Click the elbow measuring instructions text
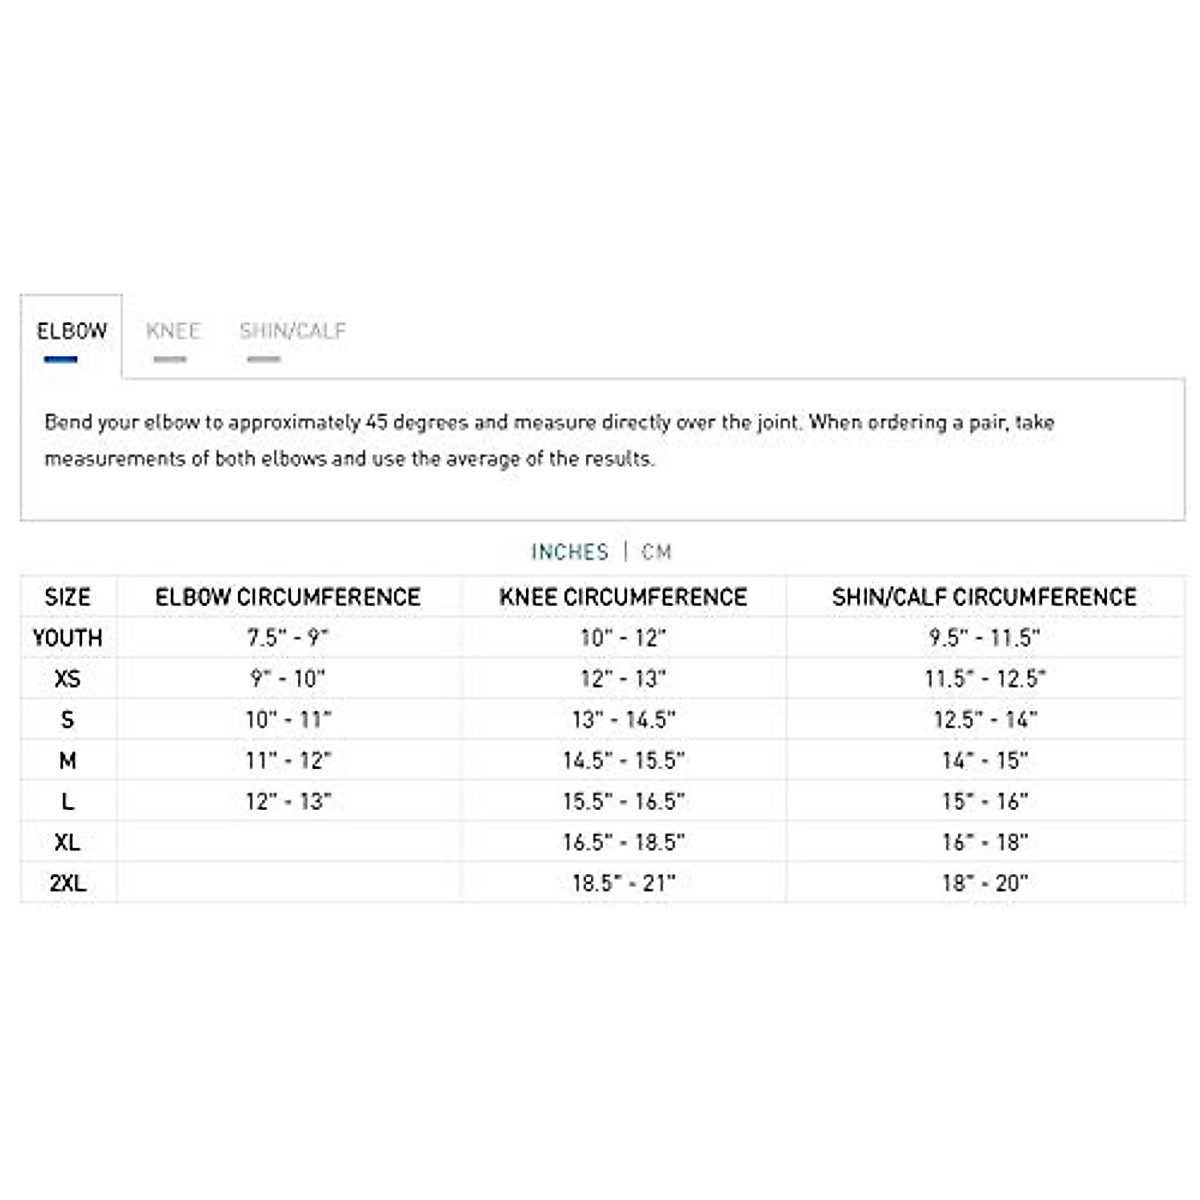The image size is (1200, 1200). point(549,440)
